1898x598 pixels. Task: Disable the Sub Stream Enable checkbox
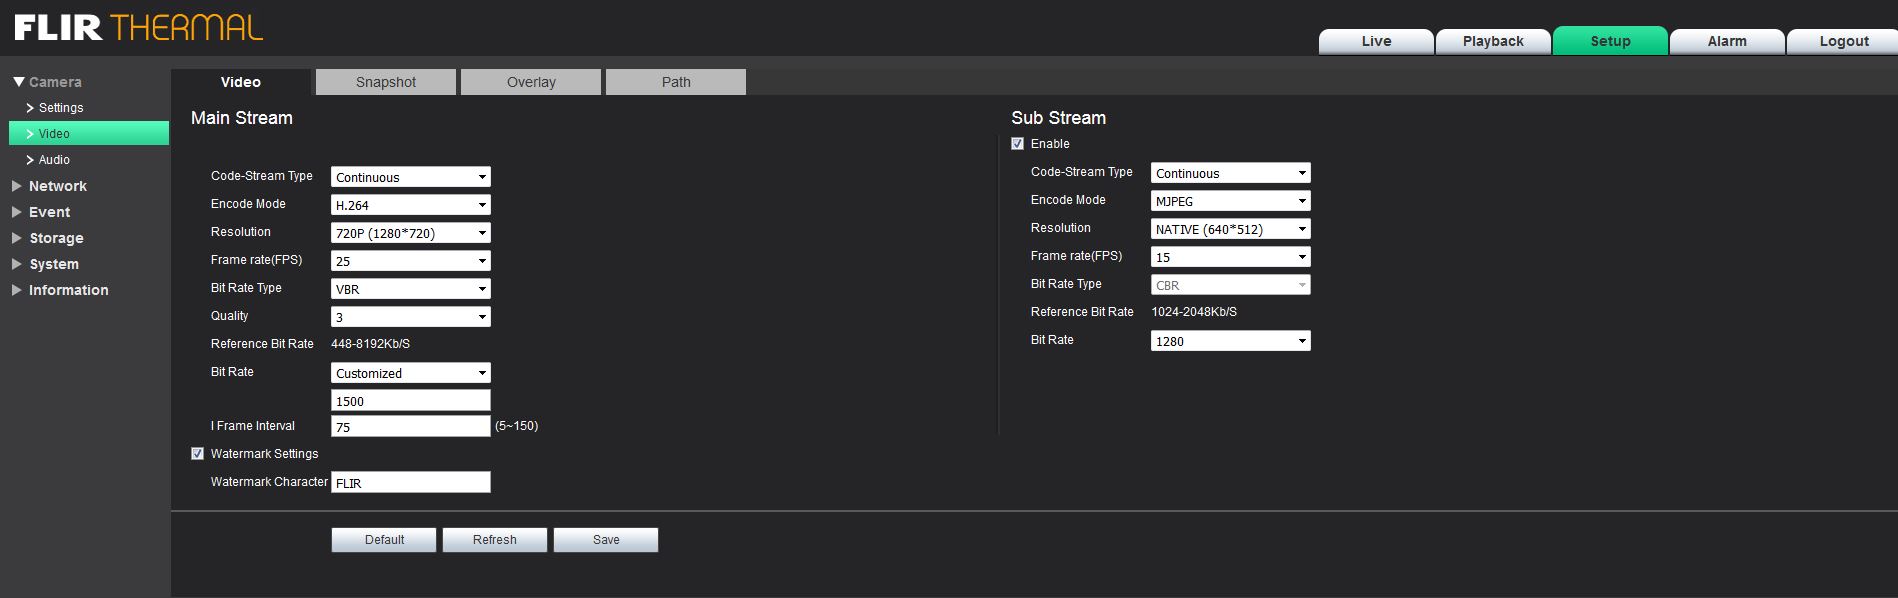1018,144
